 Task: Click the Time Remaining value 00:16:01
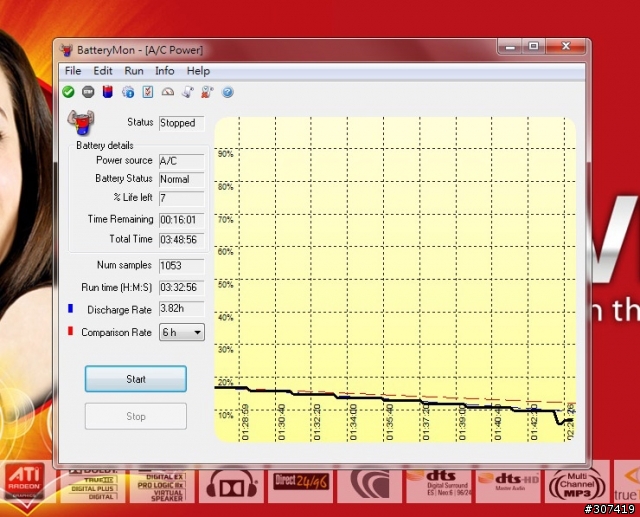pos(182,220)
